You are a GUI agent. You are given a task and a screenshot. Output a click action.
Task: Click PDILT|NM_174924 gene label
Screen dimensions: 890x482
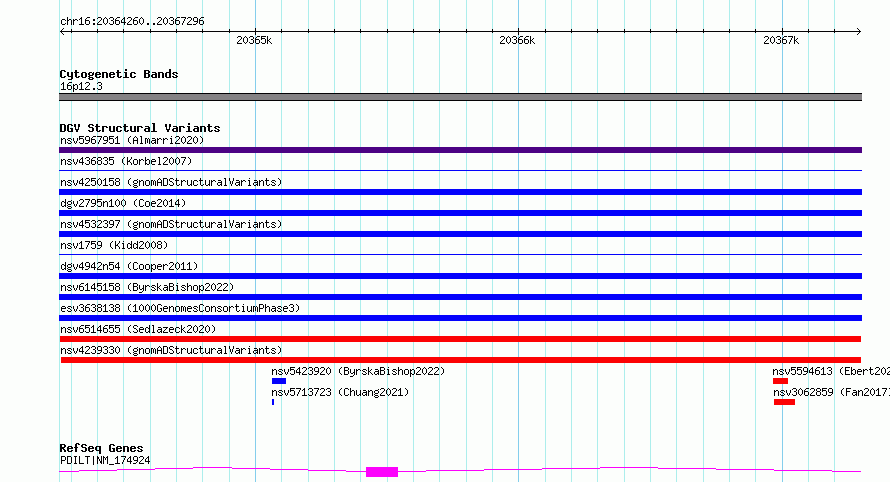105,460
